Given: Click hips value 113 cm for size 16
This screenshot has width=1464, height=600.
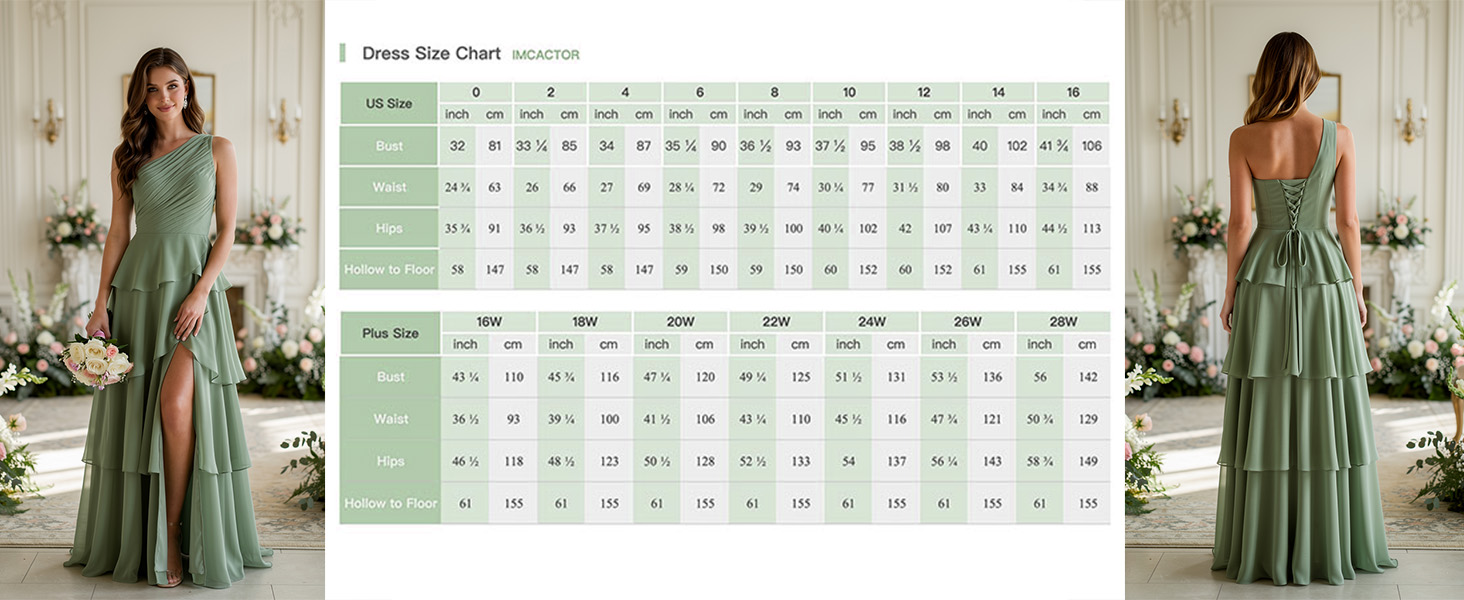Looking at the screenshot, I should (1091, 228).
